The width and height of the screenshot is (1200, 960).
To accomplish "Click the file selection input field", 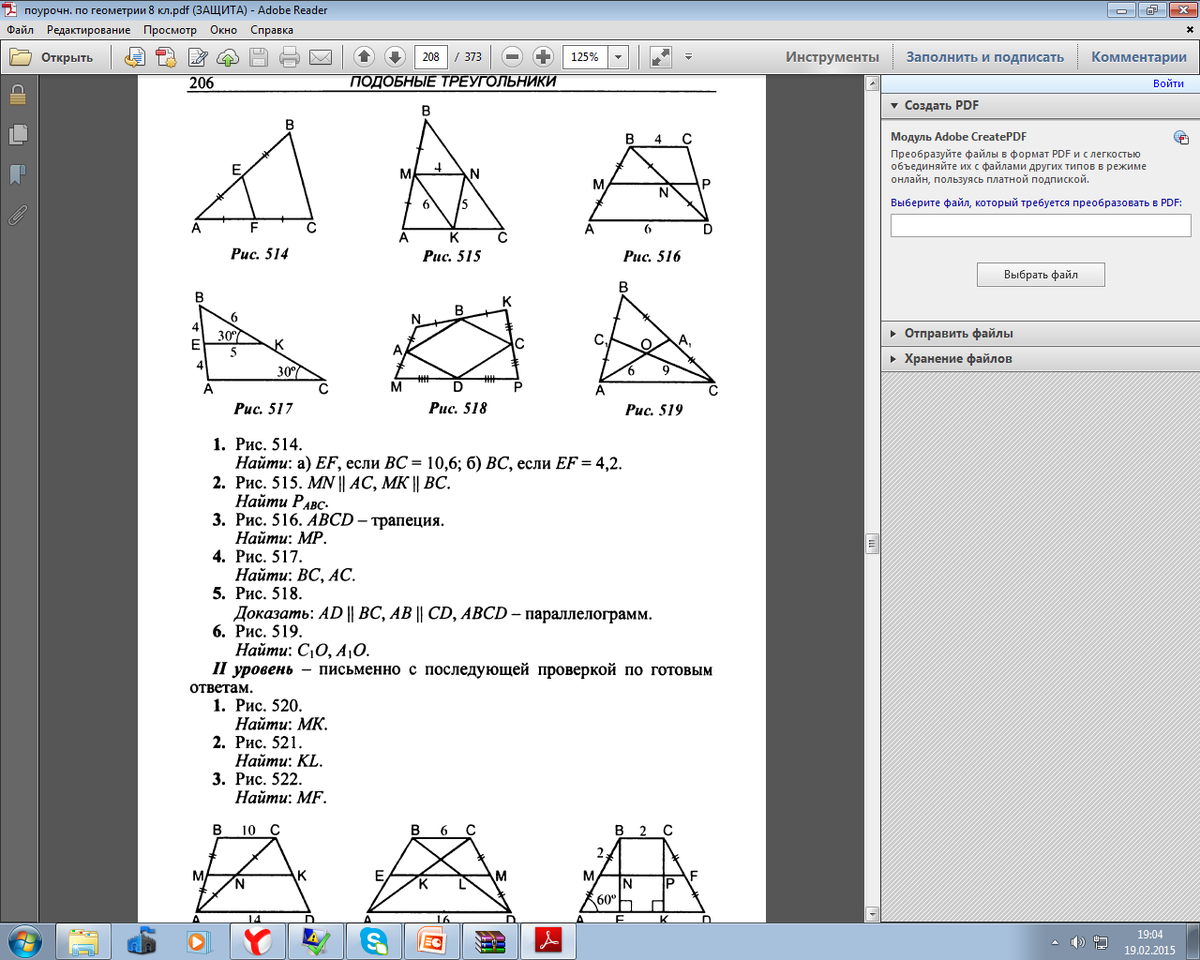I will (1041, 225).
